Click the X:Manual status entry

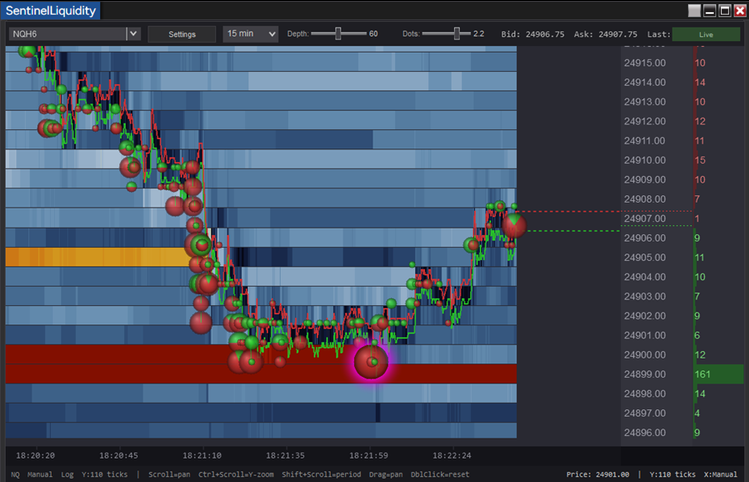[720, 474]
